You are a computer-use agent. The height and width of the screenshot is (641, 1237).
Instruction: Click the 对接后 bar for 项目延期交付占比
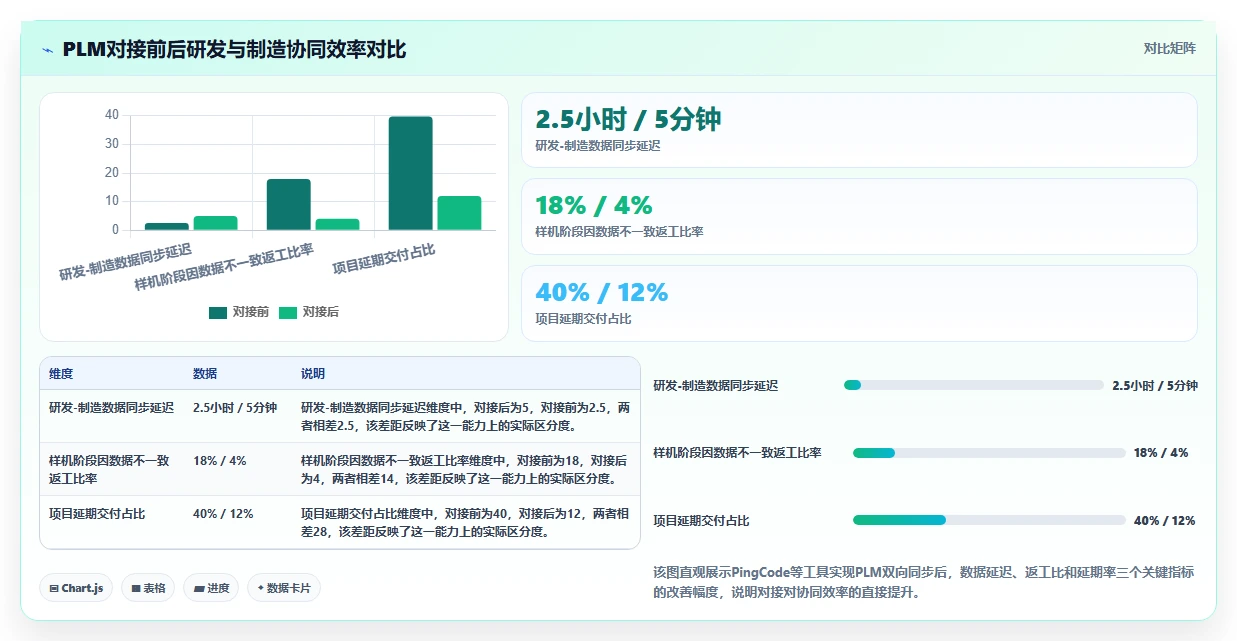(459, 213)
